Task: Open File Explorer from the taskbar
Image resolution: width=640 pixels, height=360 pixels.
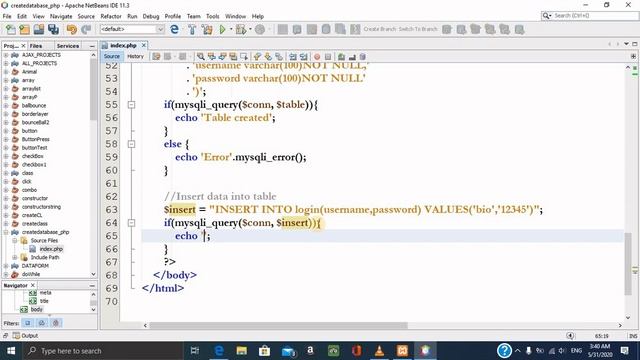Action: 242,351
